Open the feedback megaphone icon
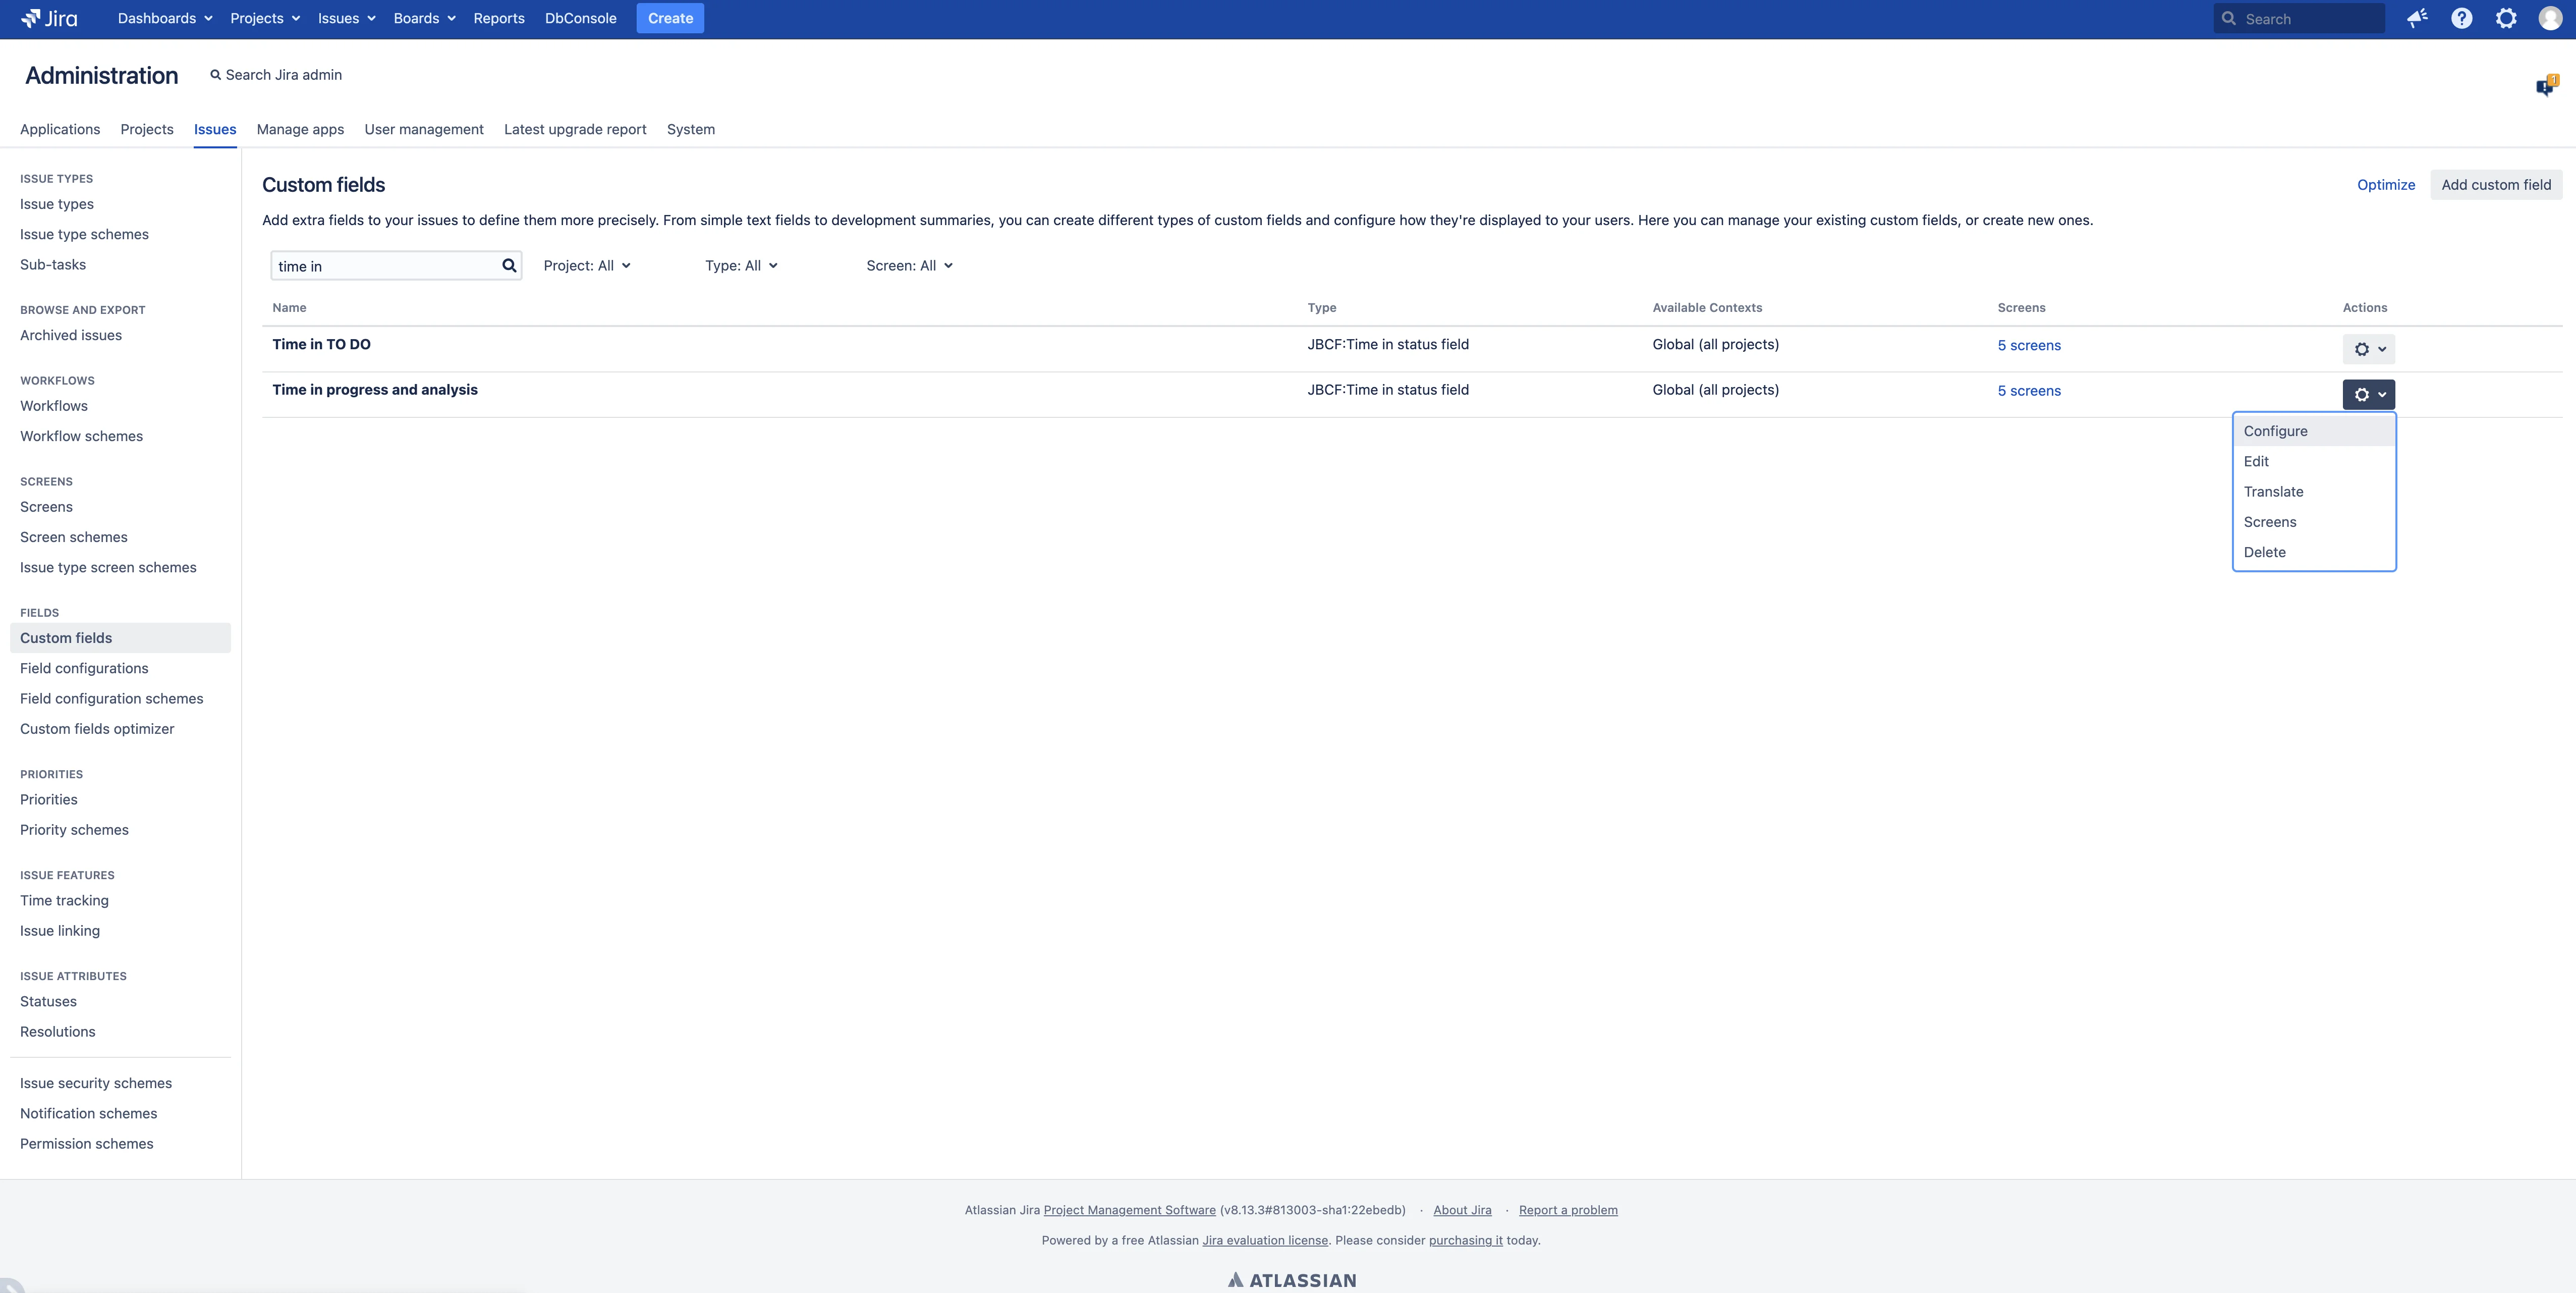The height and width of the screenshot is (1293, 2576). coord(2417,18)
